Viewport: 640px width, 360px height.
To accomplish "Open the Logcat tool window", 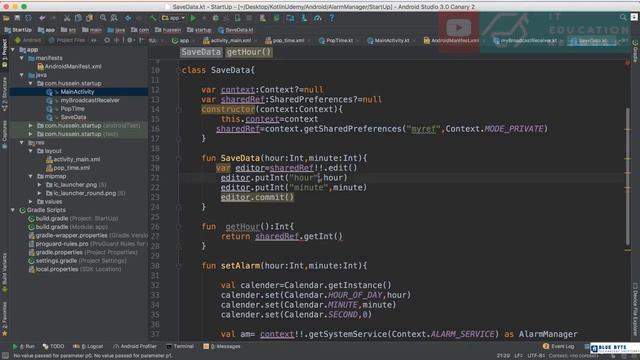I will (x=88, y=346).
